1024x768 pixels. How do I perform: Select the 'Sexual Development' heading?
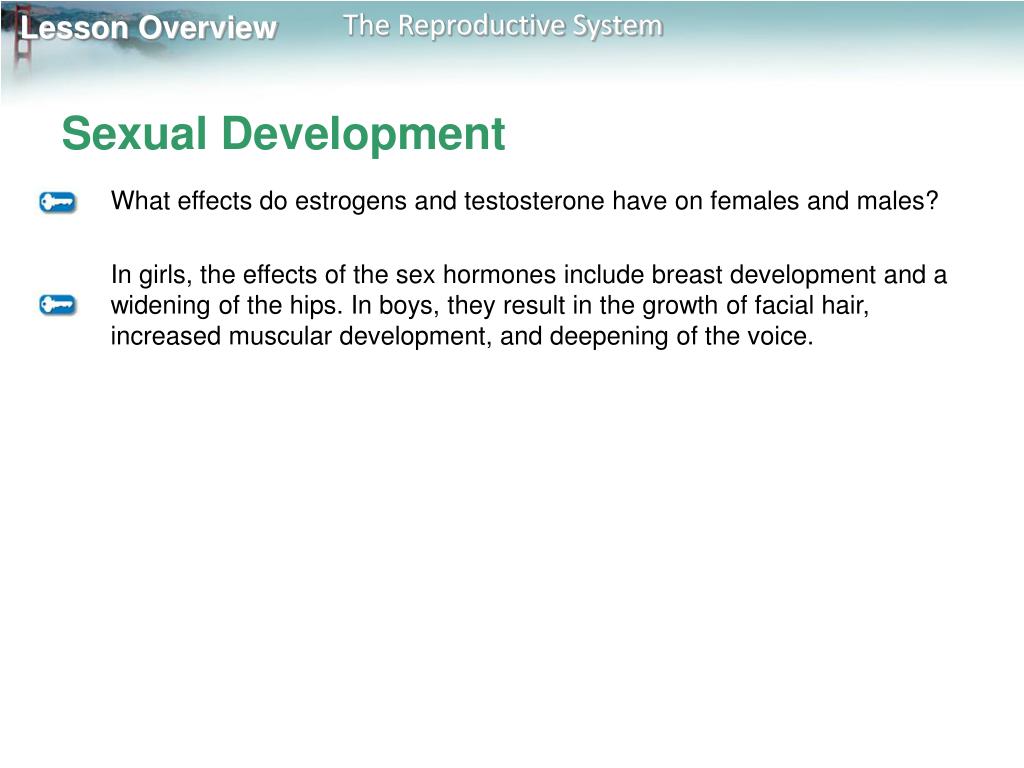click(x=283, y=134)
